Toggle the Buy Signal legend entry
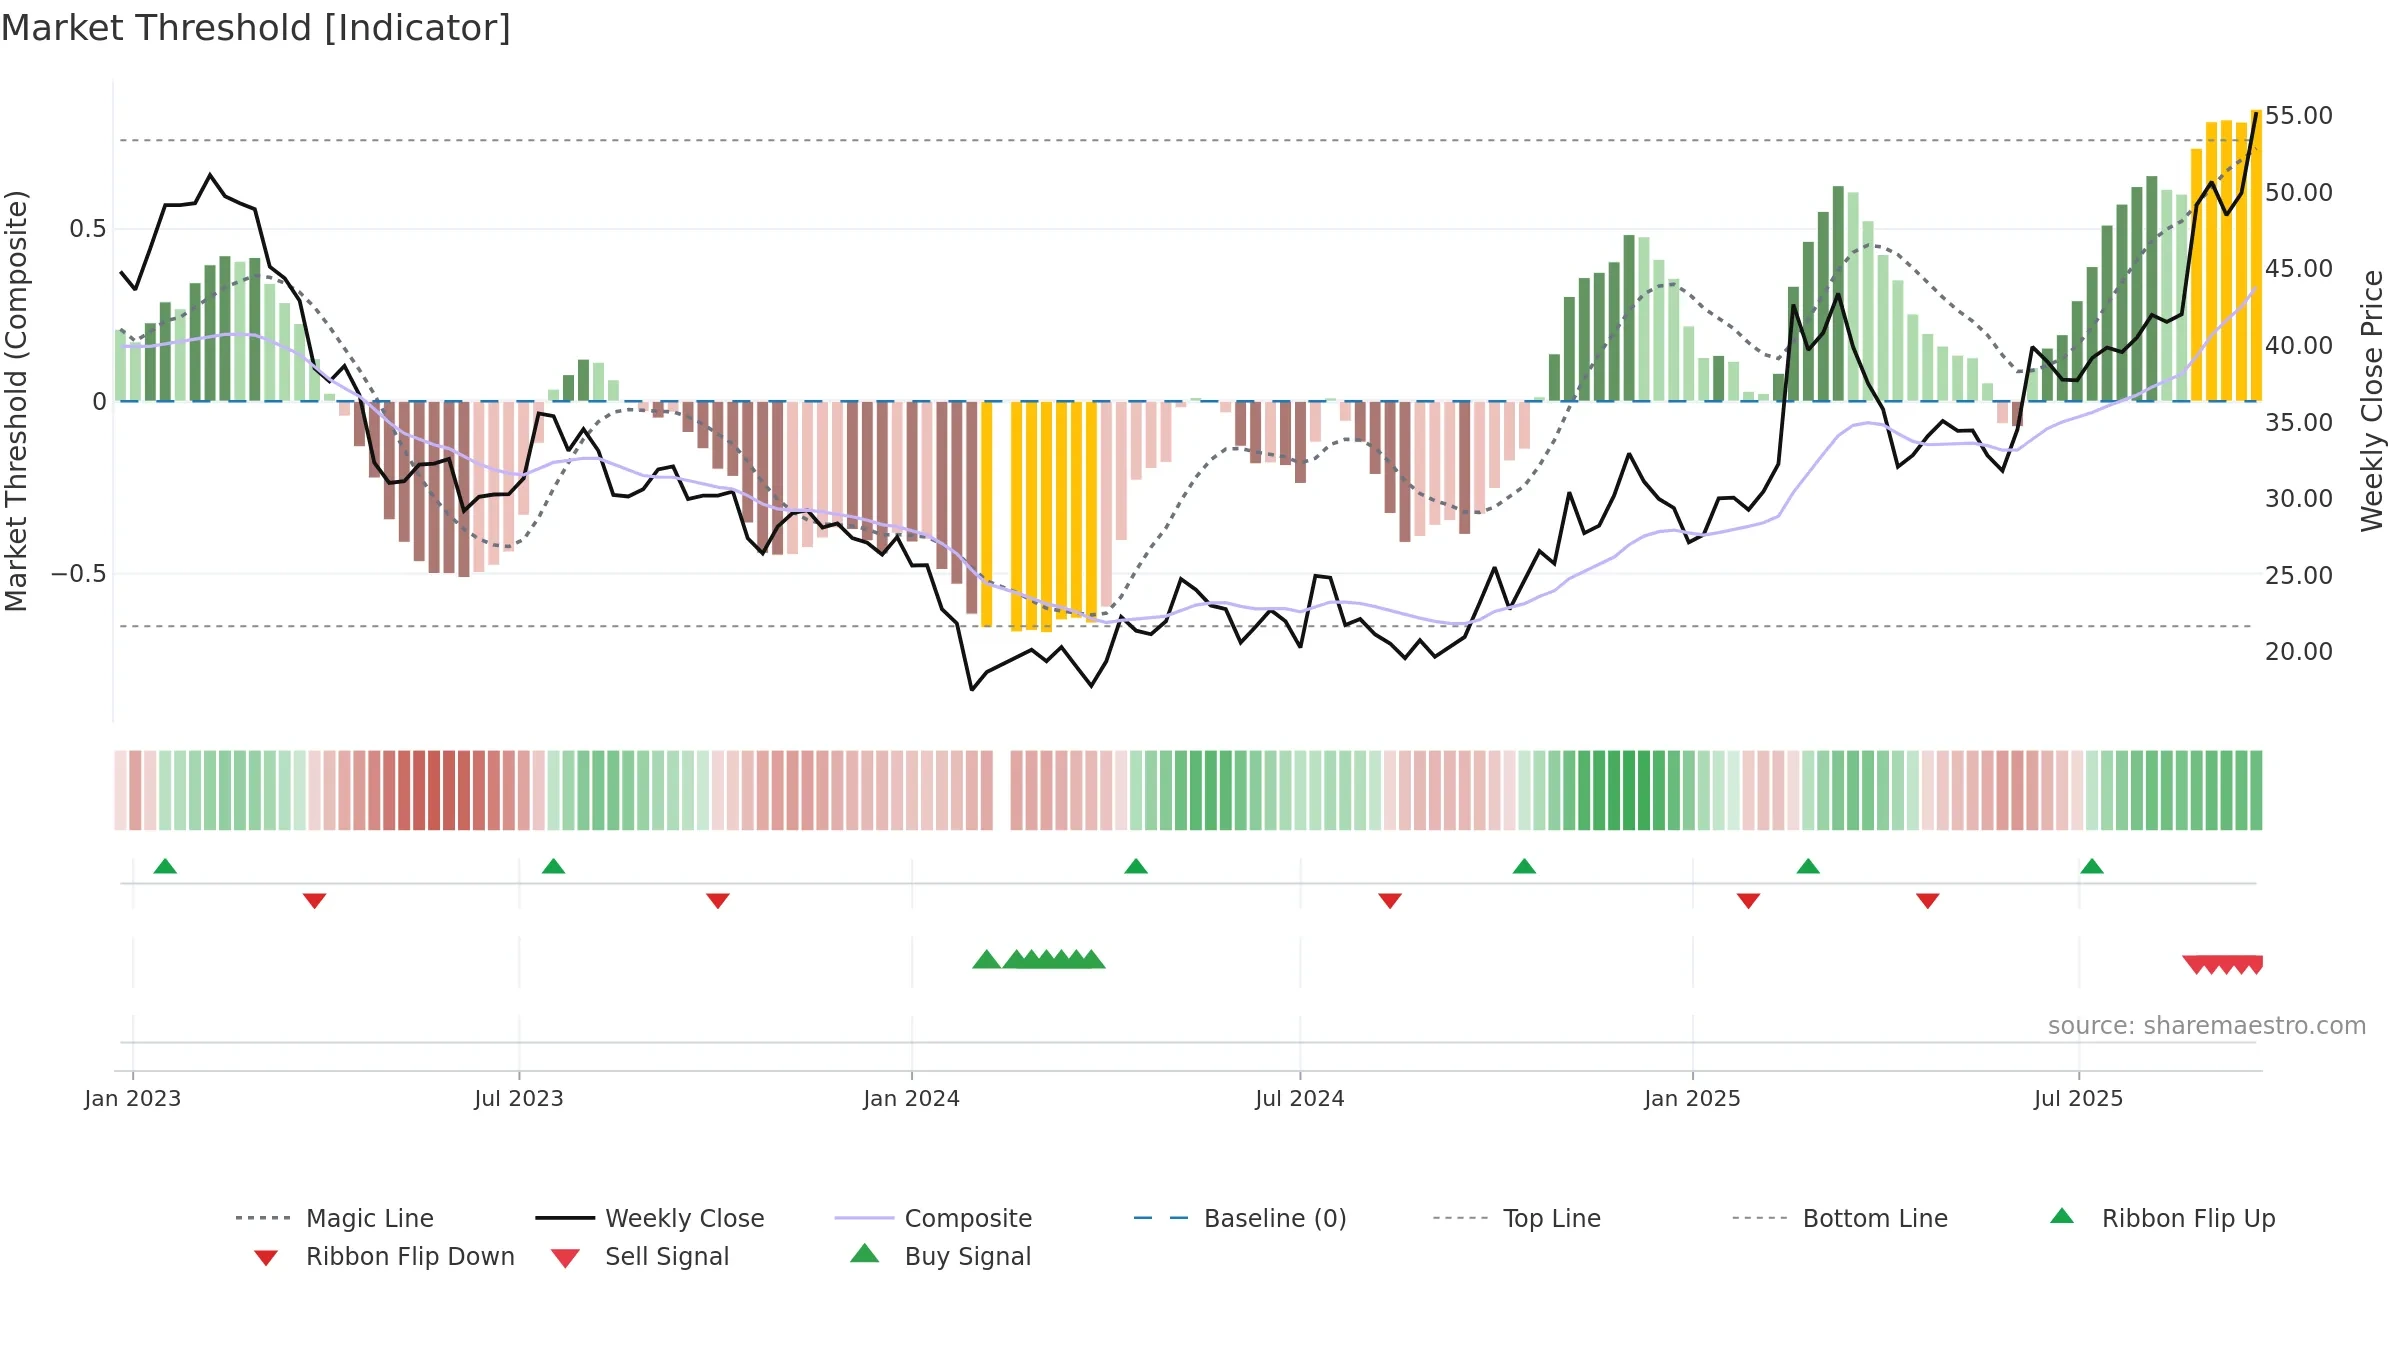 [940, 1256]
